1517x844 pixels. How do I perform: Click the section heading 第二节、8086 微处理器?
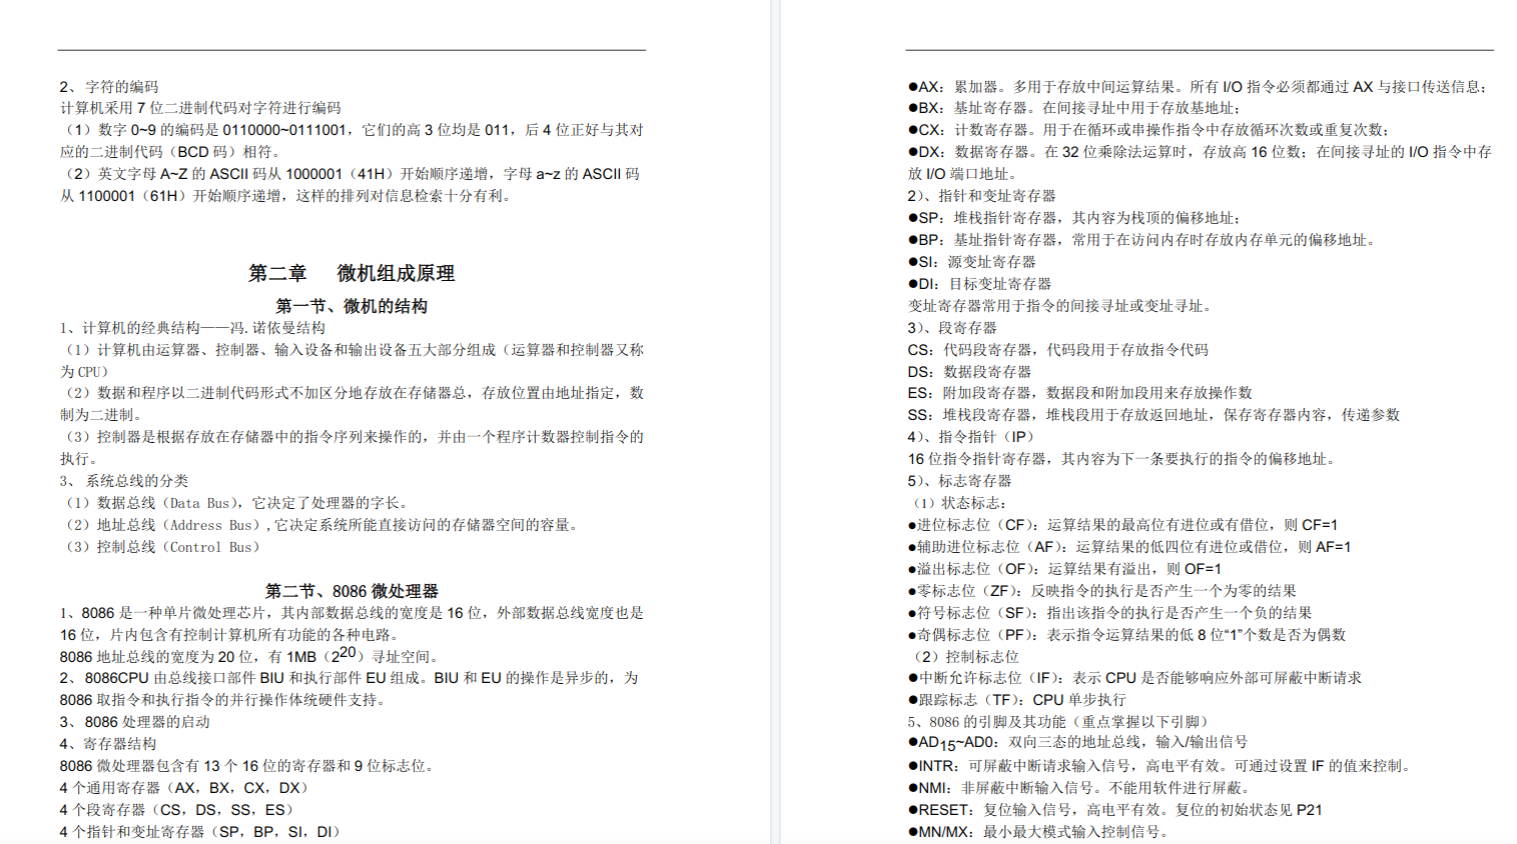[x=351, y=591]
